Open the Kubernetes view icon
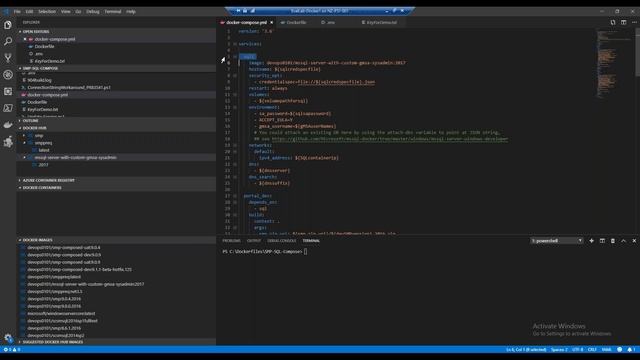The image size is (640, 360). [8, 75]
